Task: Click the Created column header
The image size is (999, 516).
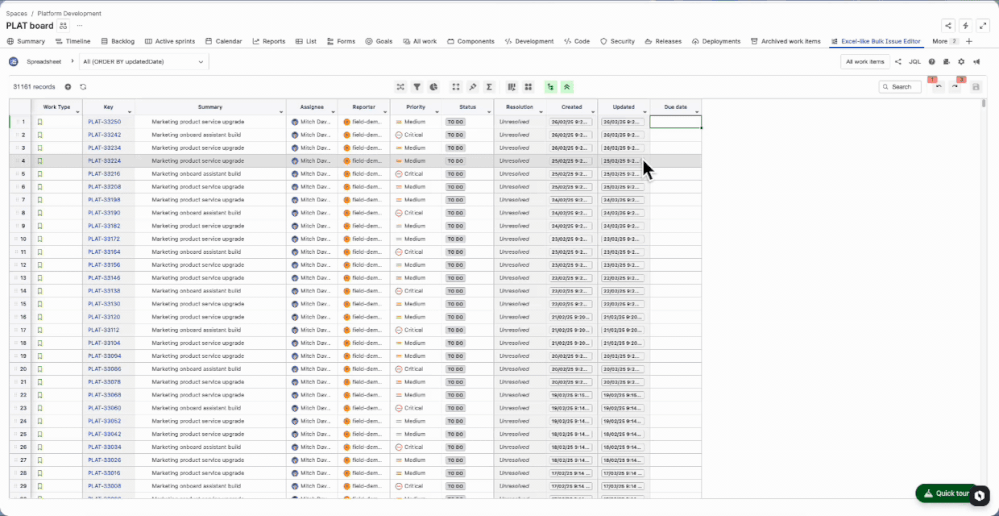Action: coord(571,107)
